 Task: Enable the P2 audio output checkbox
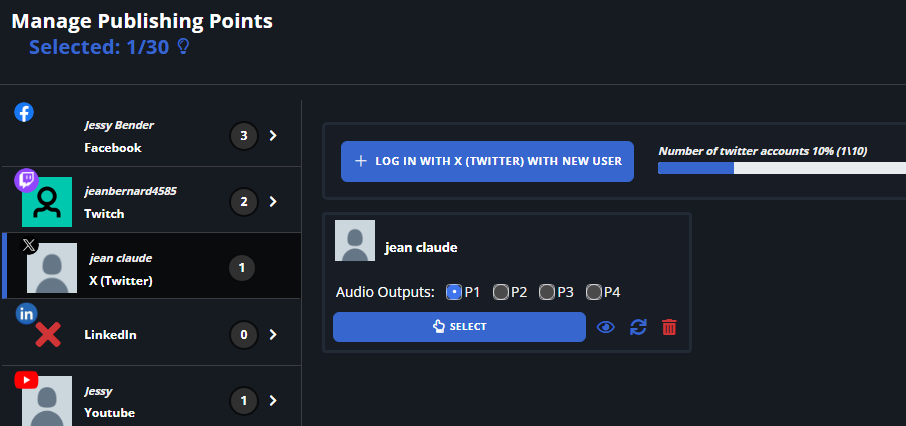(x=501, y=292)
